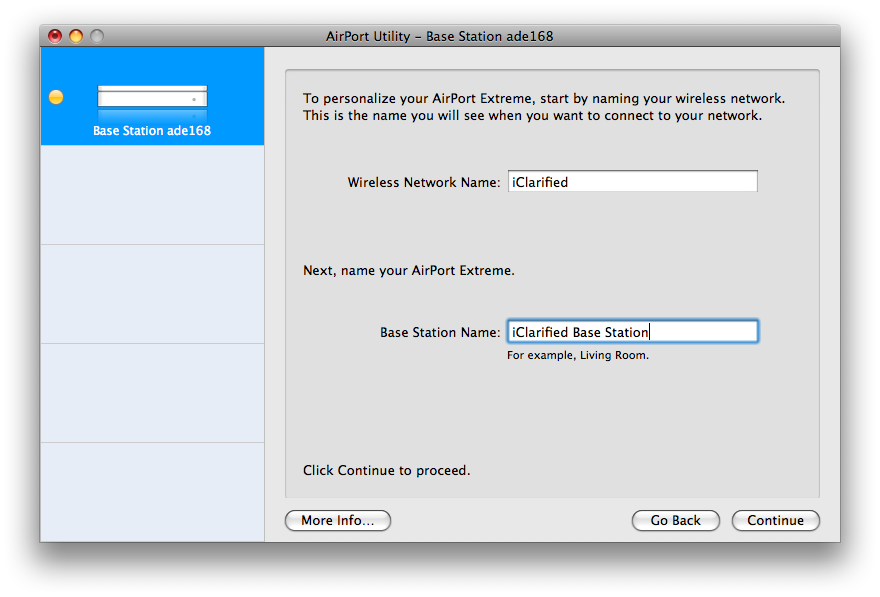Minimize the window using the yellow button
This screenshot has width=880, height=597.
[x=76, y=36]
